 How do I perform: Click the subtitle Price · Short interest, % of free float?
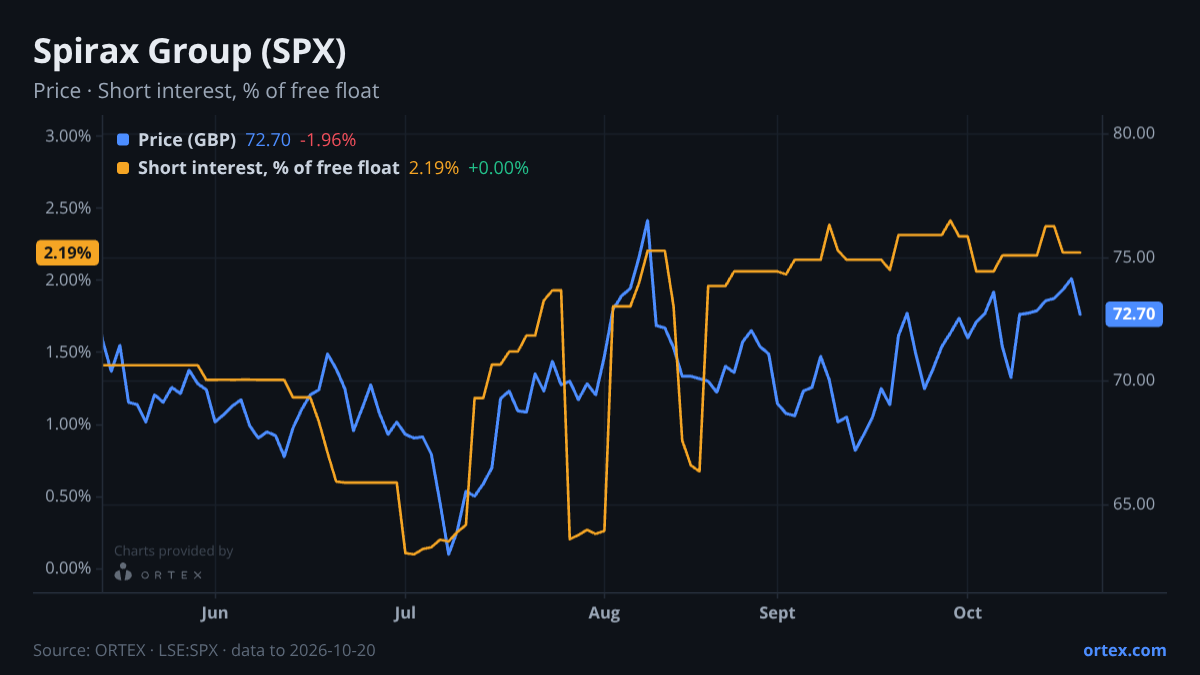coord(206,91)
